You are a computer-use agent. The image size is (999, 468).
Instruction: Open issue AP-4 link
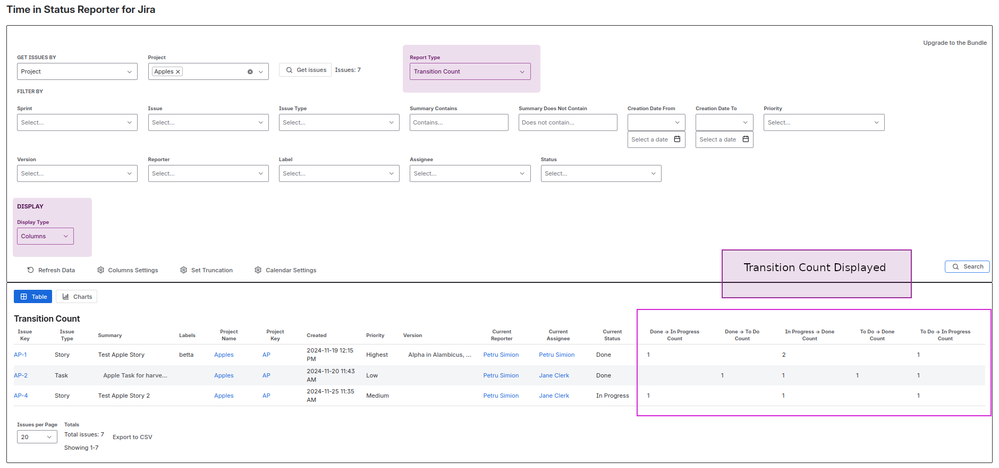(x=20, y=395)
